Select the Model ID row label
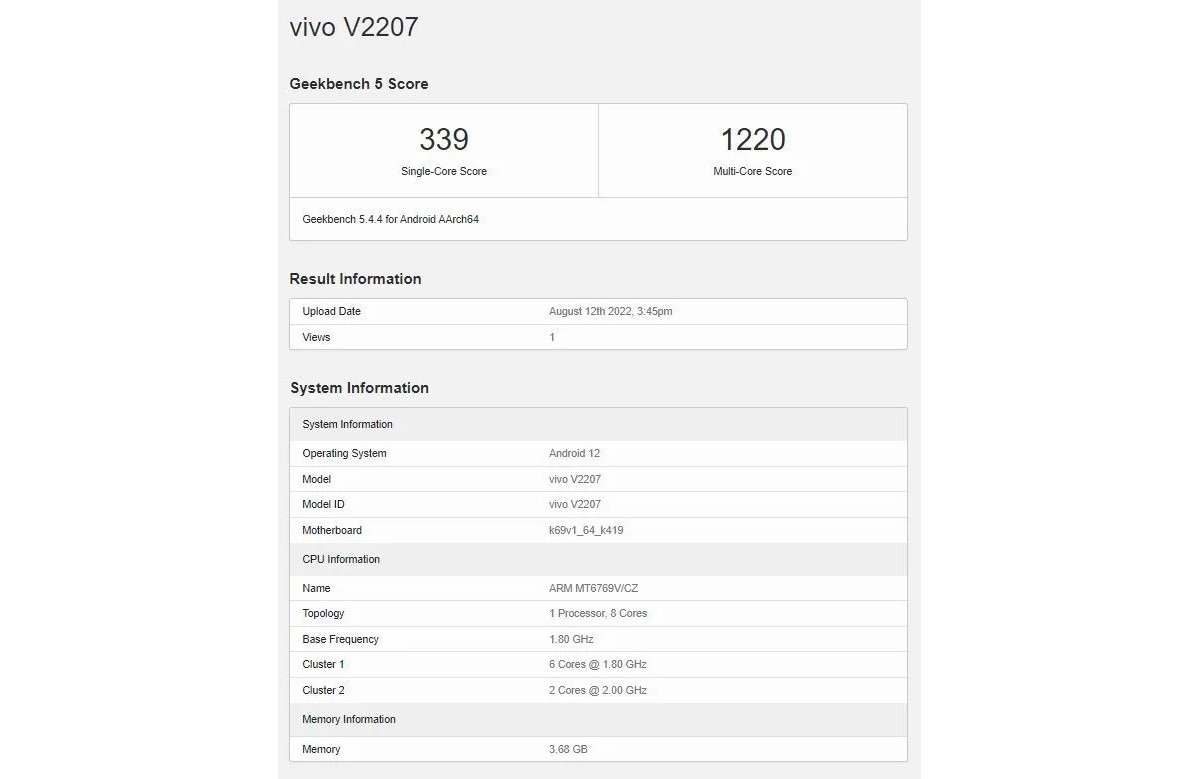1200x779 pixels. [323, 504]
